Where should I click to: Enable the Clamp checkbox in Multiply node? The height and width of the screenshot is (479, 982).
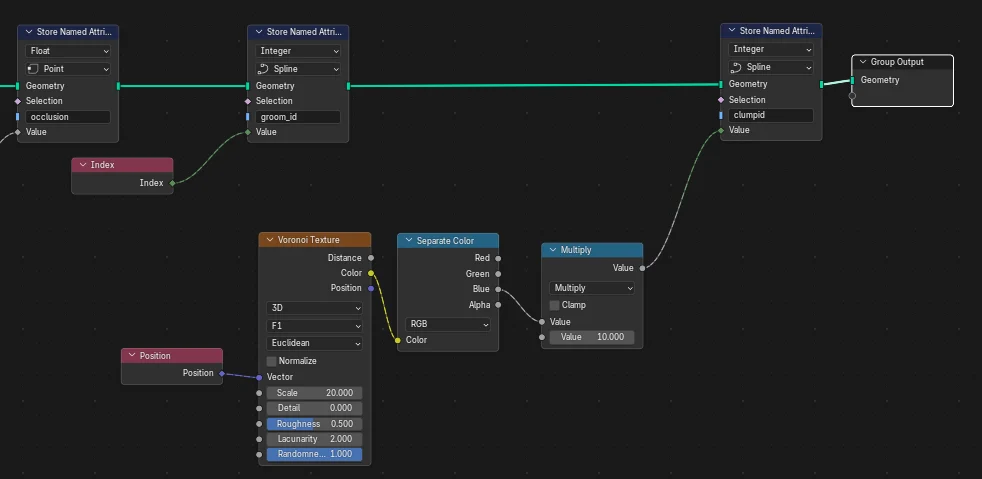pyautogui.click(x=554, y=305)
